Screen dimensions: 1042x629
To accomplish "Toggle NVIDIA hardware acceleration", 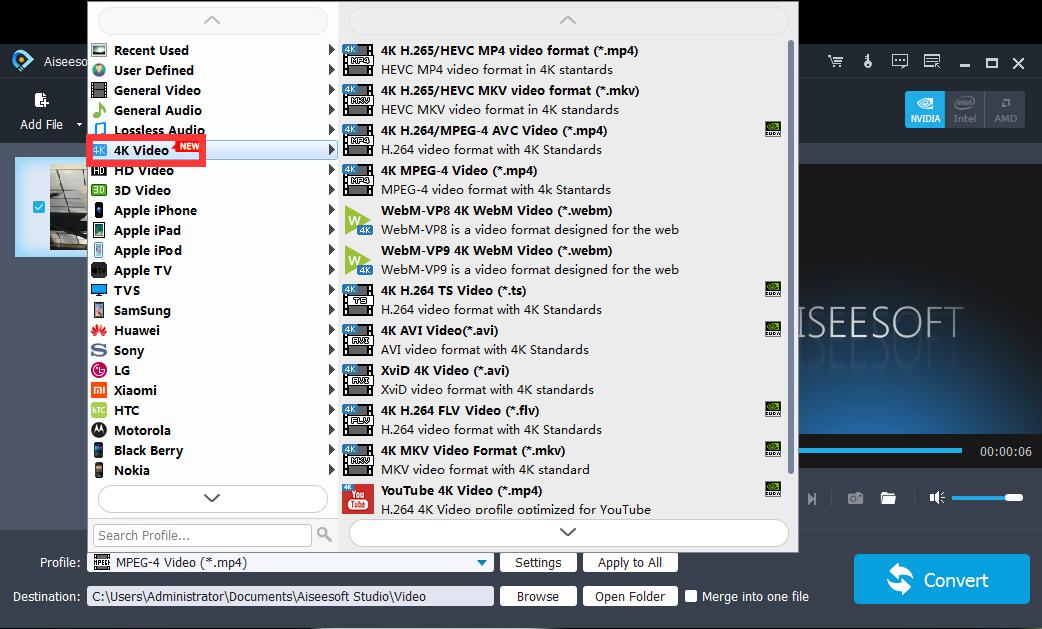I will 925,109.
